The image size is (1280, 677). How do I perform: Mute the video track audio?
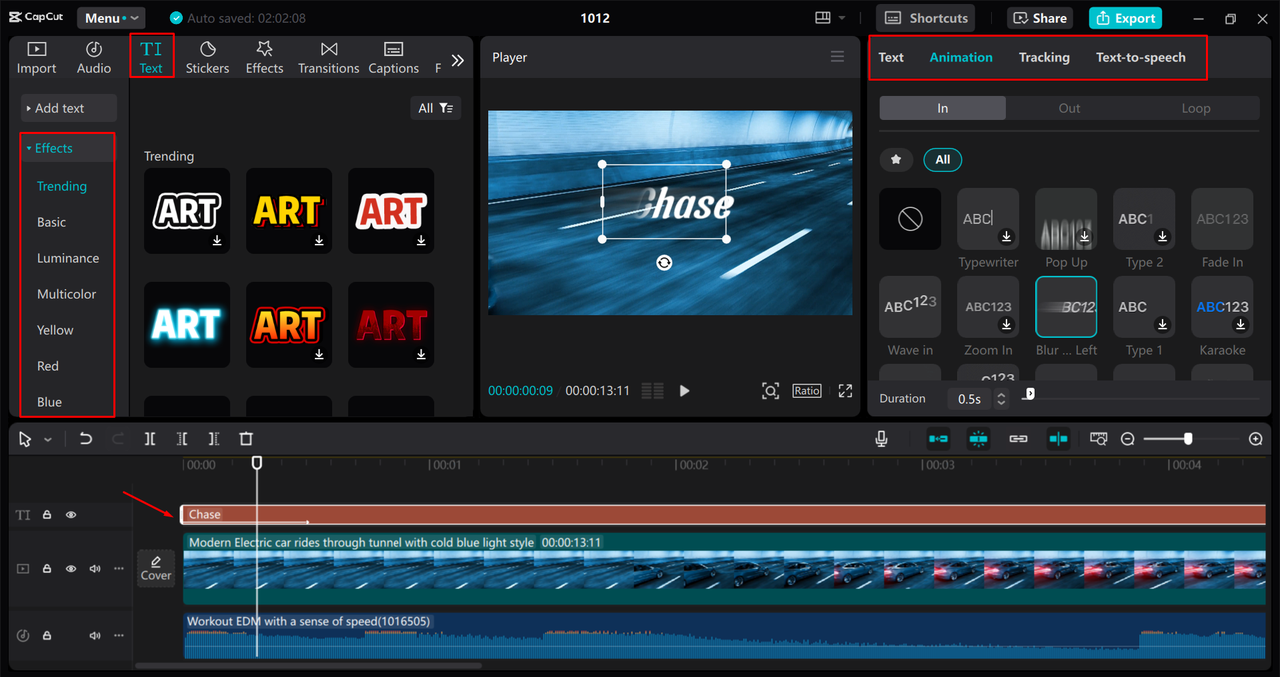pyautogui.click(x=95, y=569)
